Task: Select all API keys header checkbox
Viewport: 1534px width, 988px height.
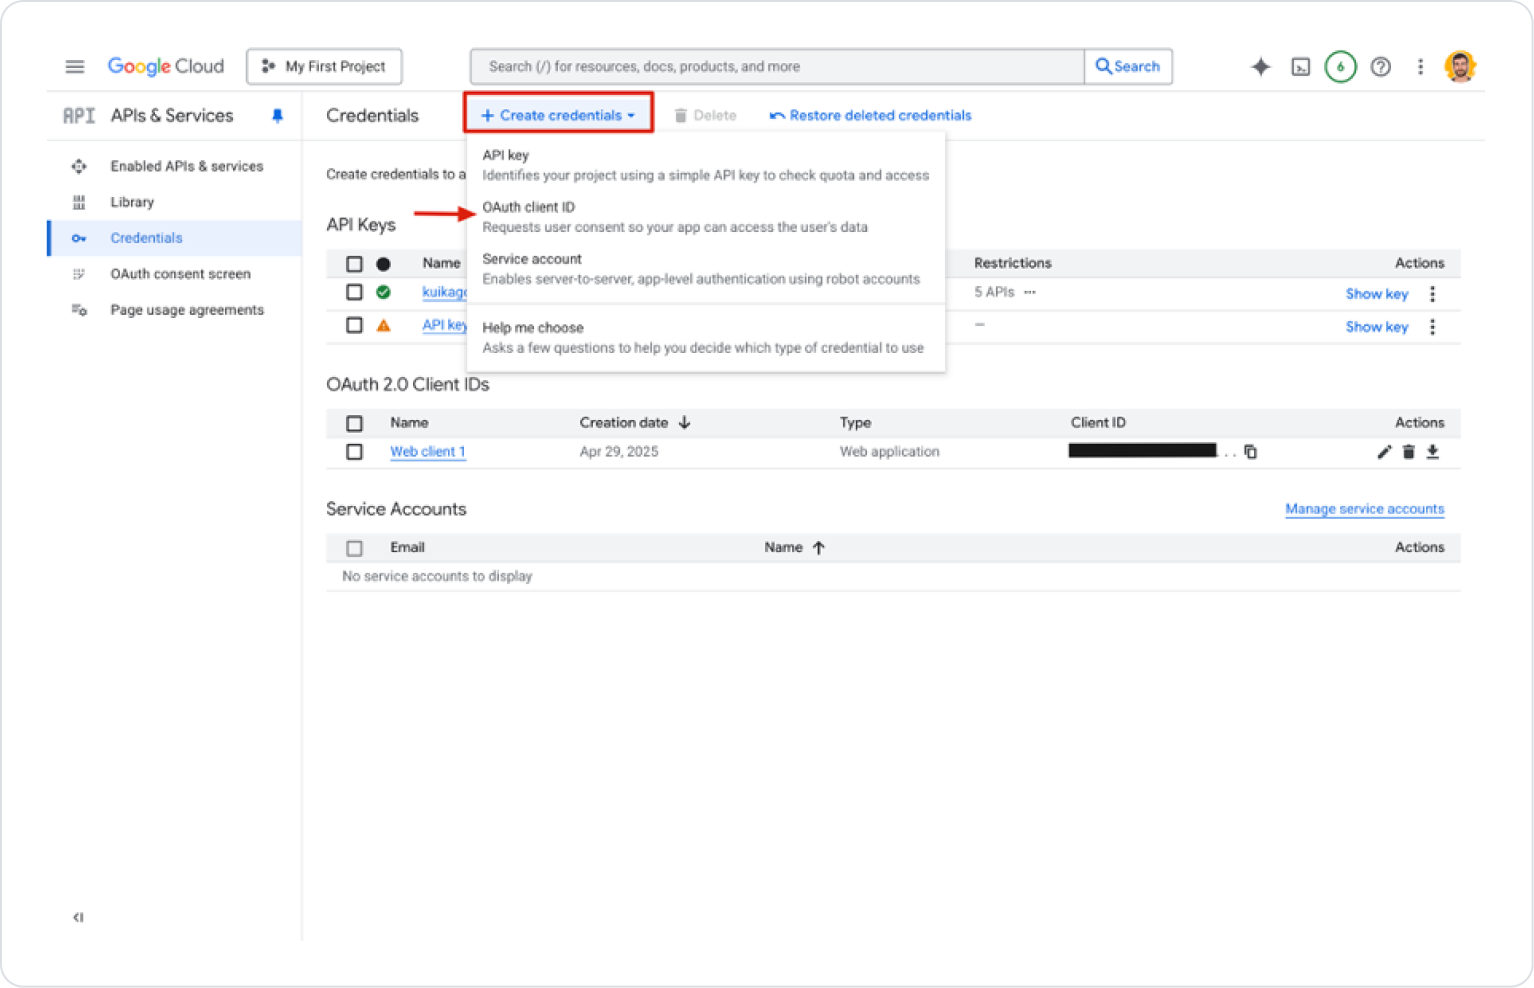Action: tap(354, 264)
